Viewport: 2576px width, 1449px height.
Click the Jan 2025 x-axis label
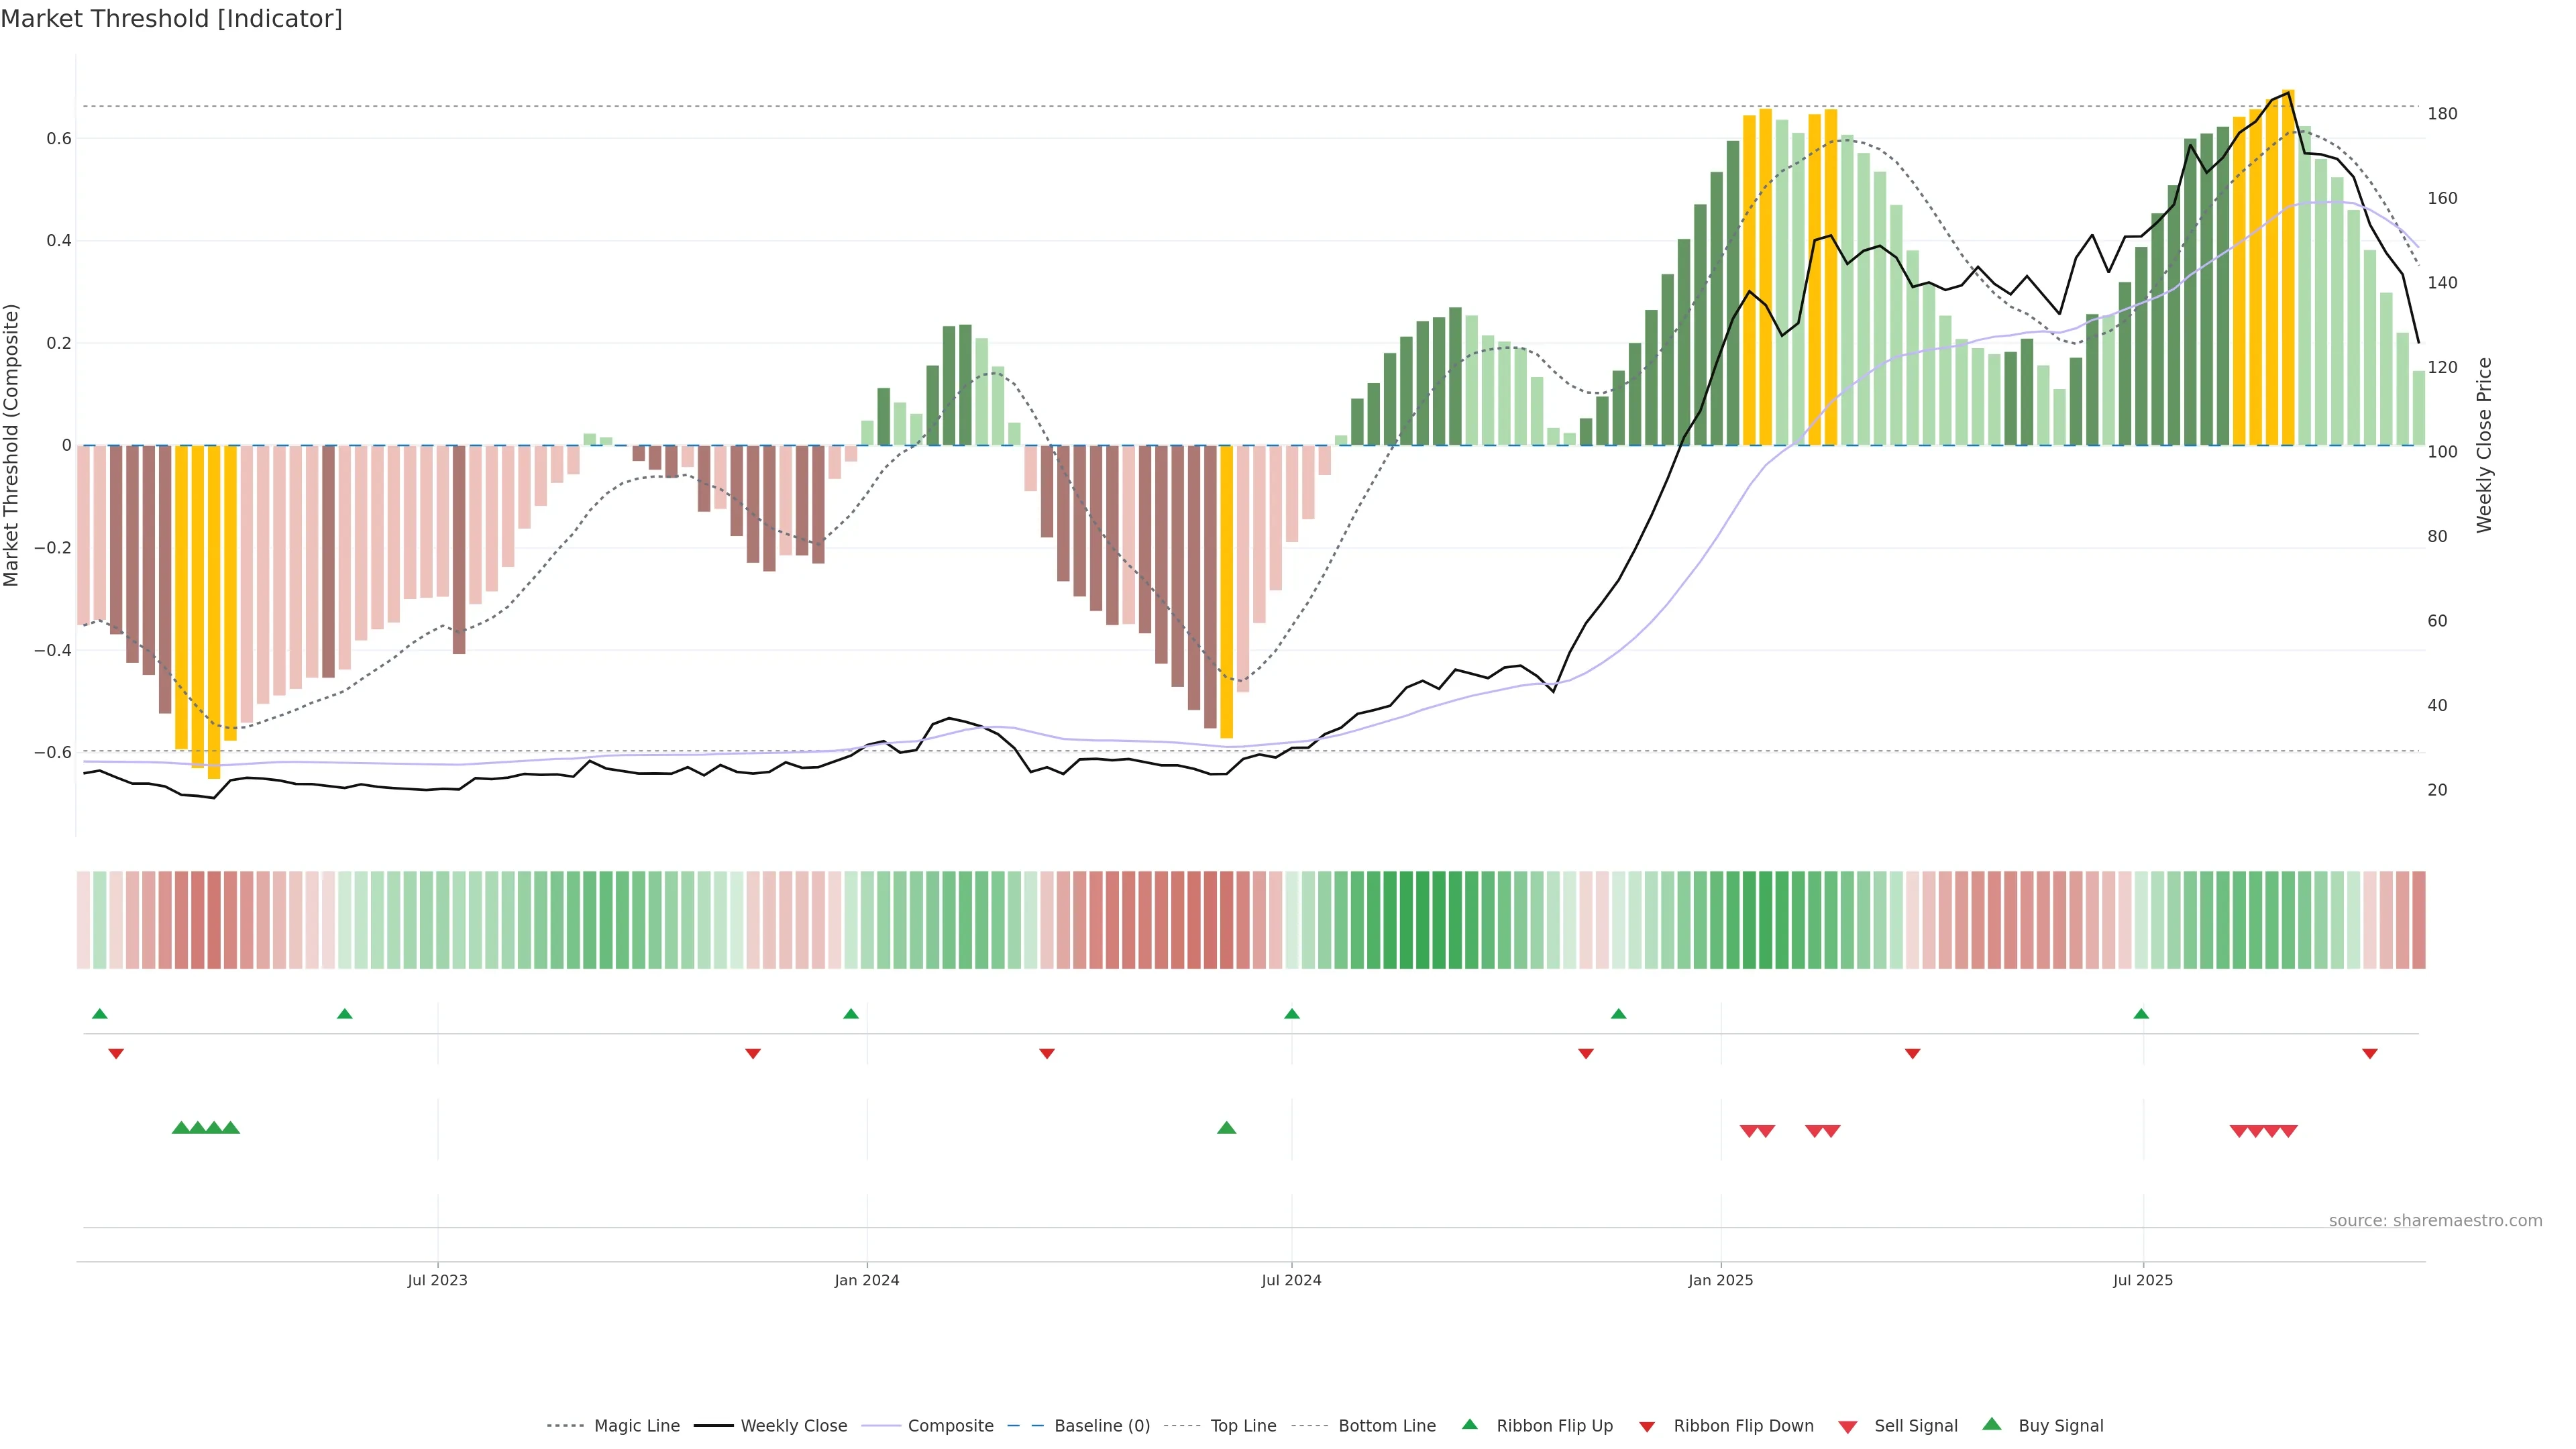pyautogui.click(x=1720, y=1280)
